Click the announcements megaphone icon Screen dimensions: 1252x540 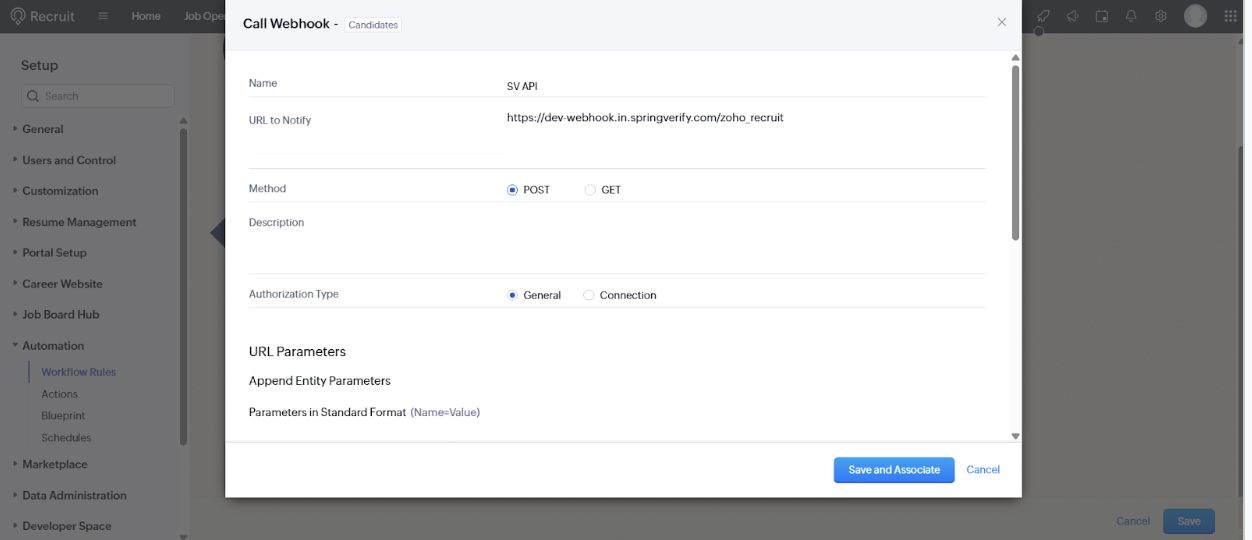coord(1073,16)
